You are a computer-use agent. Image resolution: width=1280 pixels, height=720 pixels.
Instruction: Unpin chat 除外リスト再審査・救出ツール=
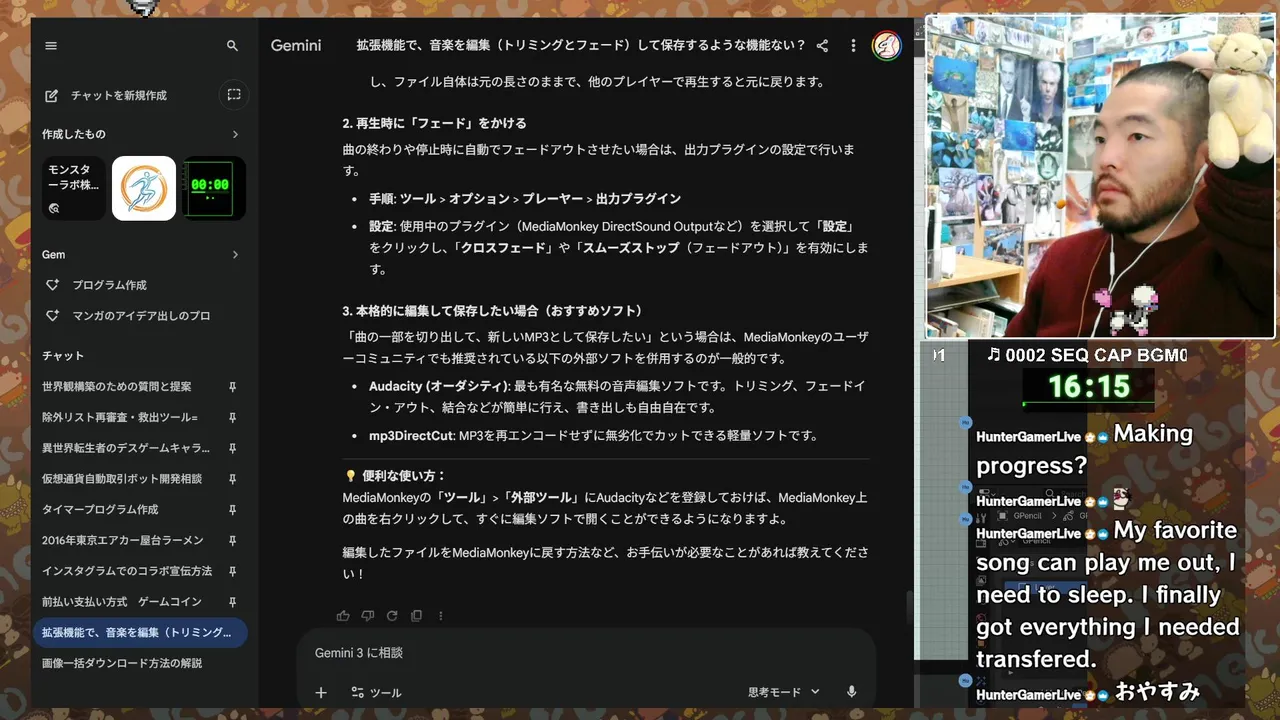232,417
